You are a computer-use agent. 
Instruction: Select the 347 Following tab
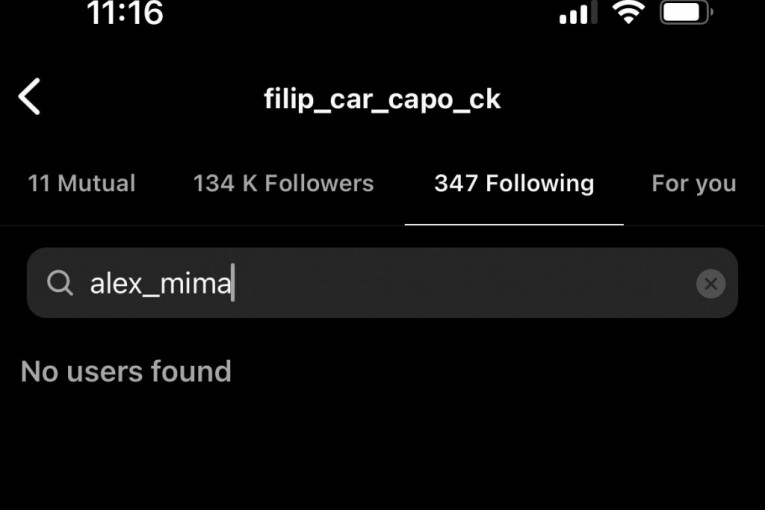(514, 184)
